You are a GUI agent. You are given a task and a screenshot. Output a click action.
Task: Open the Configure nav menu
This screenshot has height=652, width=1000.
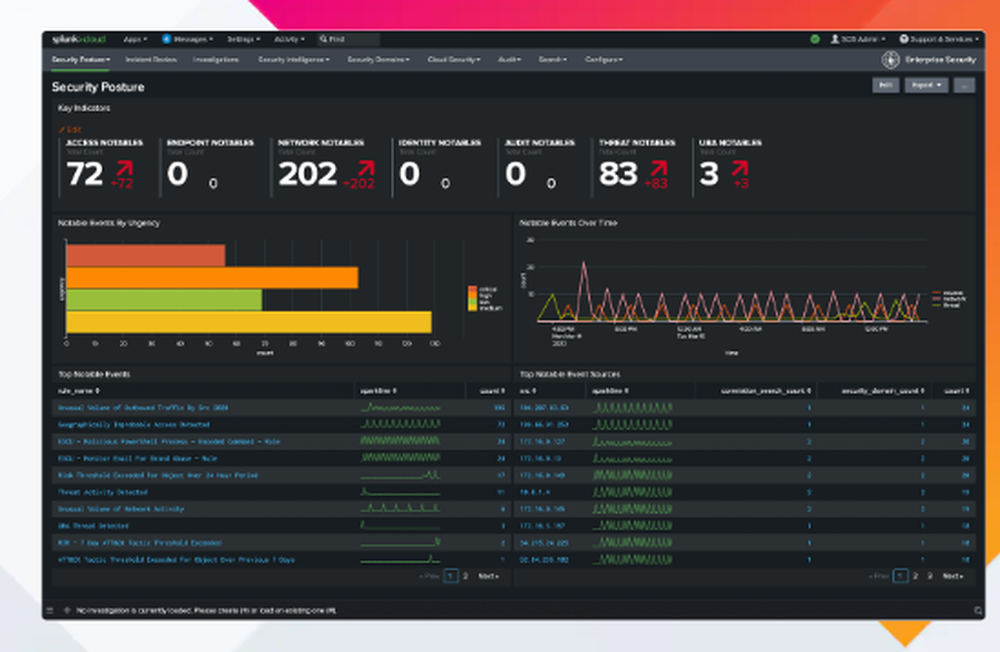[x=604, y=59]
